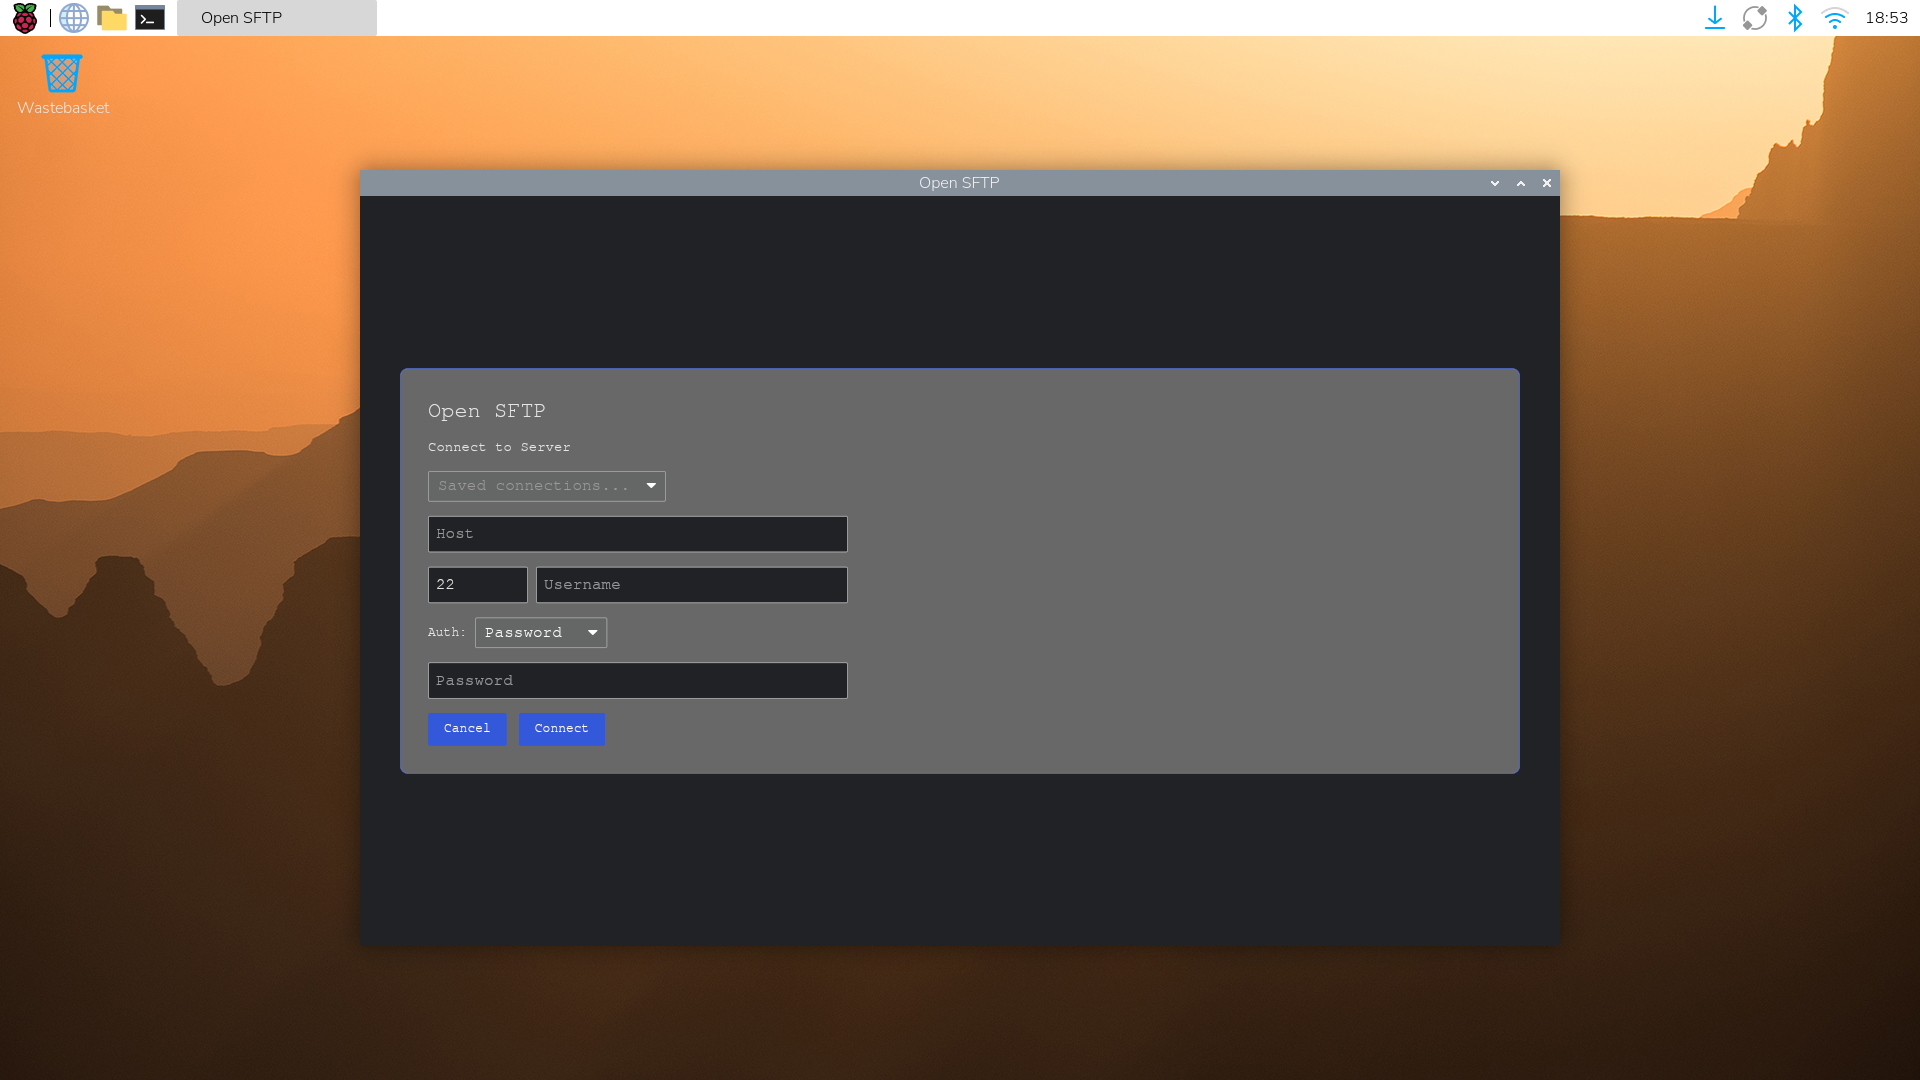The image size is (1920, 1080).
Task: Open the Saved connections dropdown
Action: click(546, 486)
